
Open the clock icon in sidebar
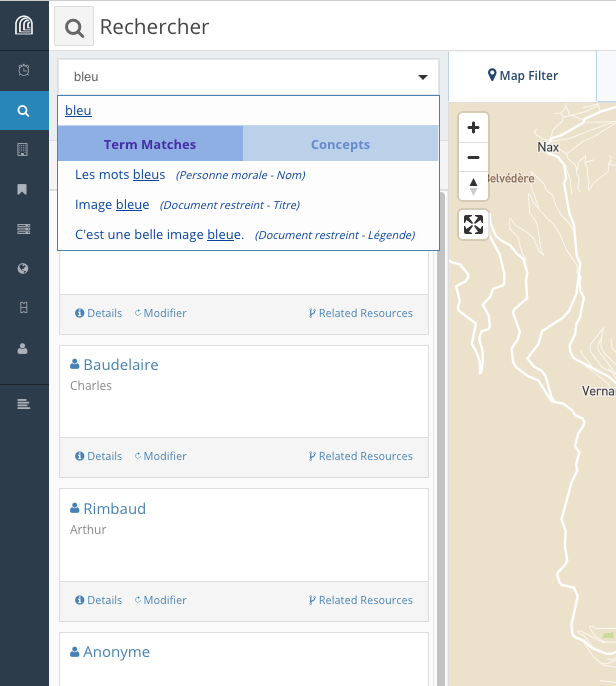point(24,70)
